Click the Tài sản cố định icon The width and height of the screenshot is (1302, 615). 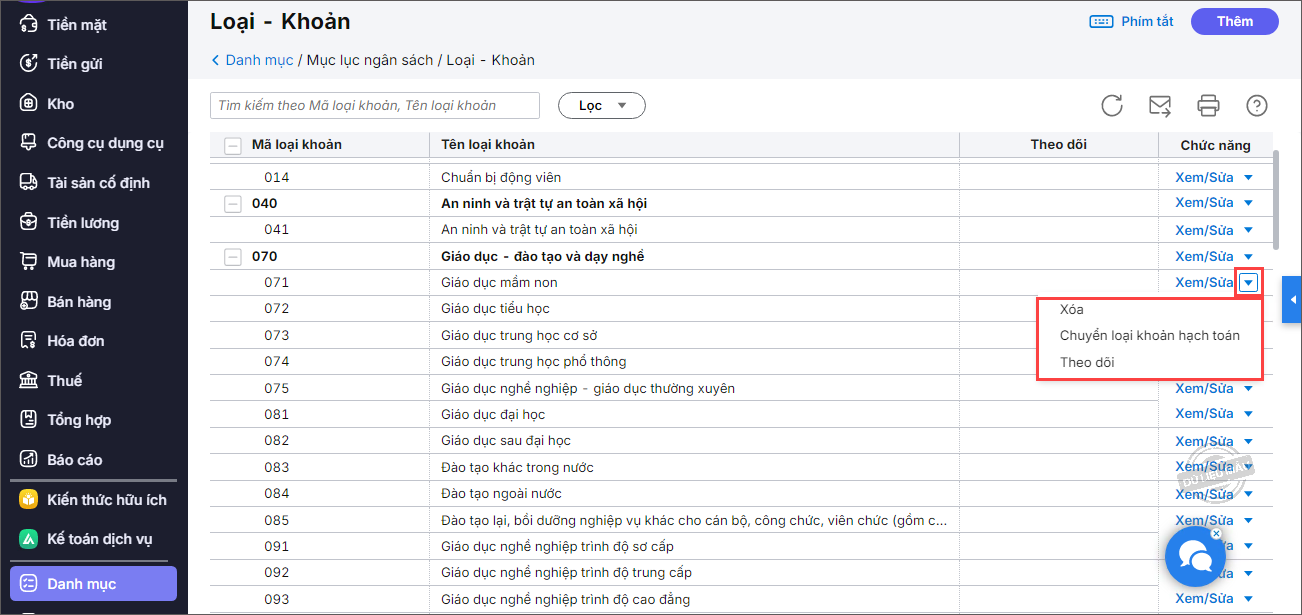tap(30, 182)
